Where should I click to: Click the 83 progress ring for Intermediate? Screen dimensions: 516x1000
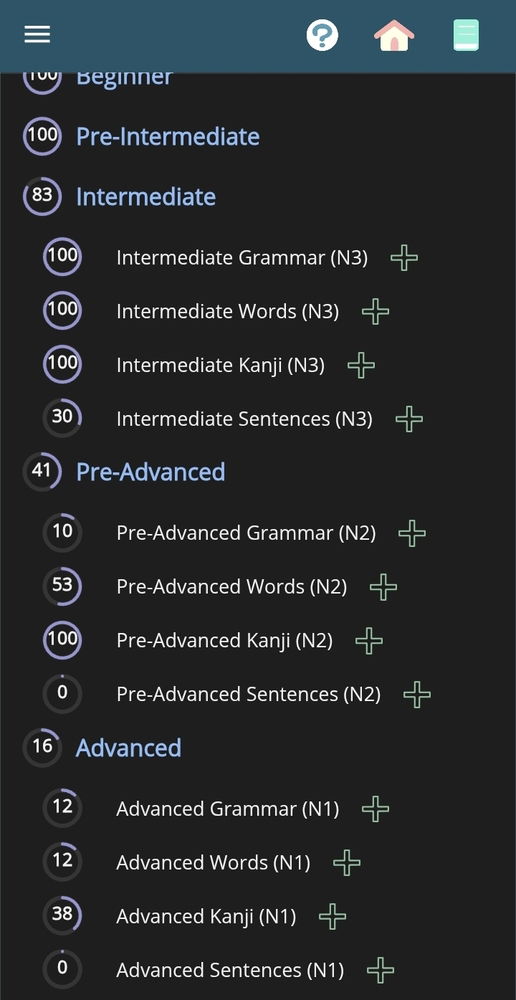[42, 196]
